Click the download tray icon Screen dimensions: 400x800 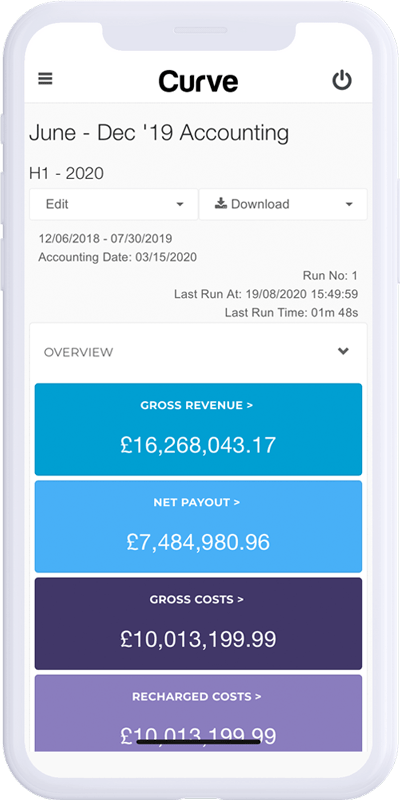coord(220,204)
